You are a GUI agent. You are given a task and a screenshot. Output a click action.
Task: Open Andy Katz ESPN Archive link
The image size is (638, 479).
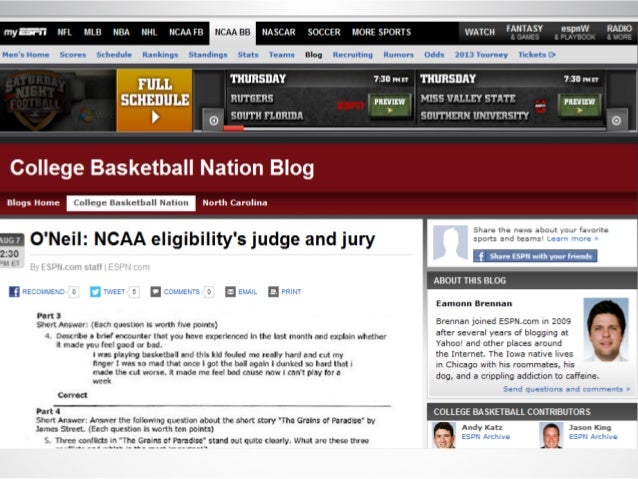486,437
